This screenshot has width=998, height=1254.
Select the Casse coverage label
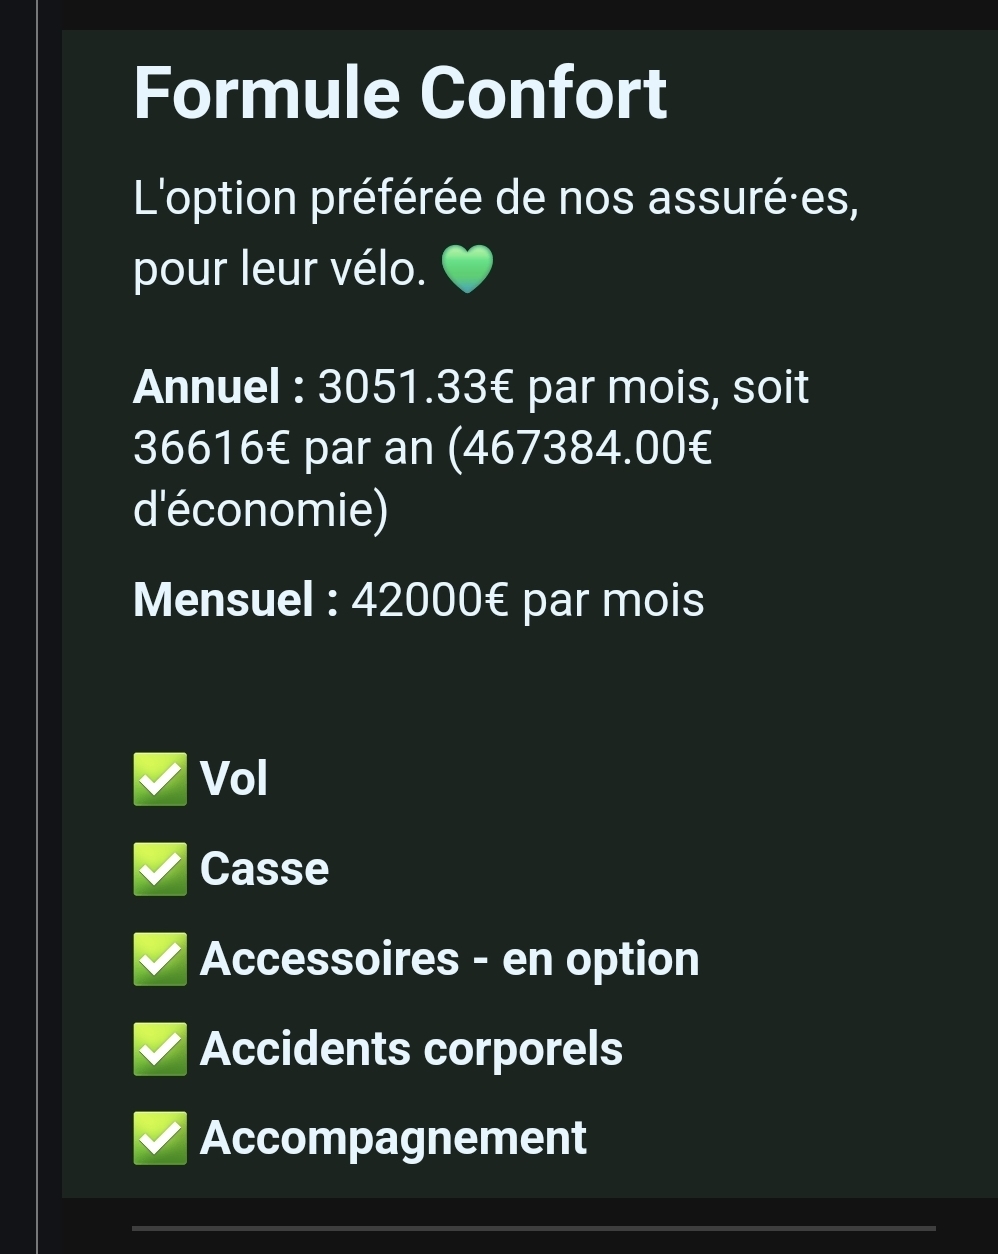tap(264, 869)
